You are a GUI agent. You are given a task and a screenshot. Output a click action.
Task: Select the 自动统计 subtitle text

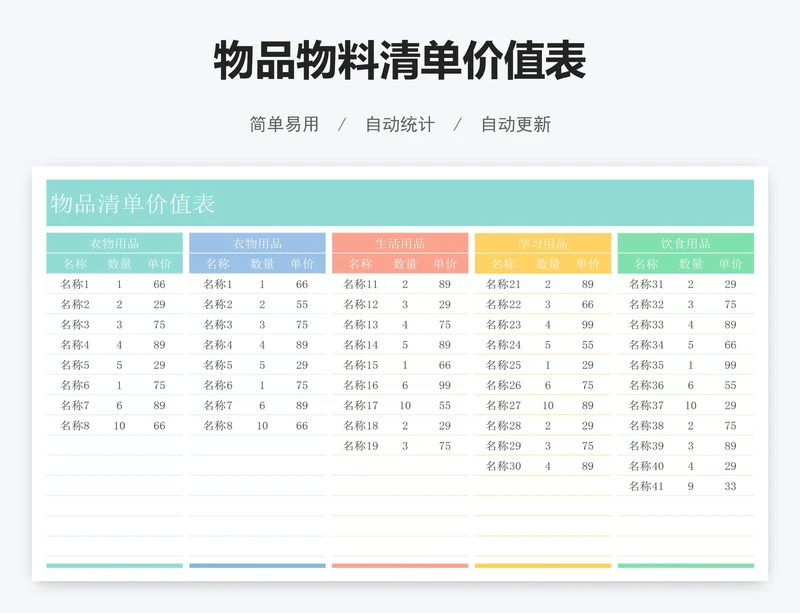pyautogui.click(x=400, y=124)
